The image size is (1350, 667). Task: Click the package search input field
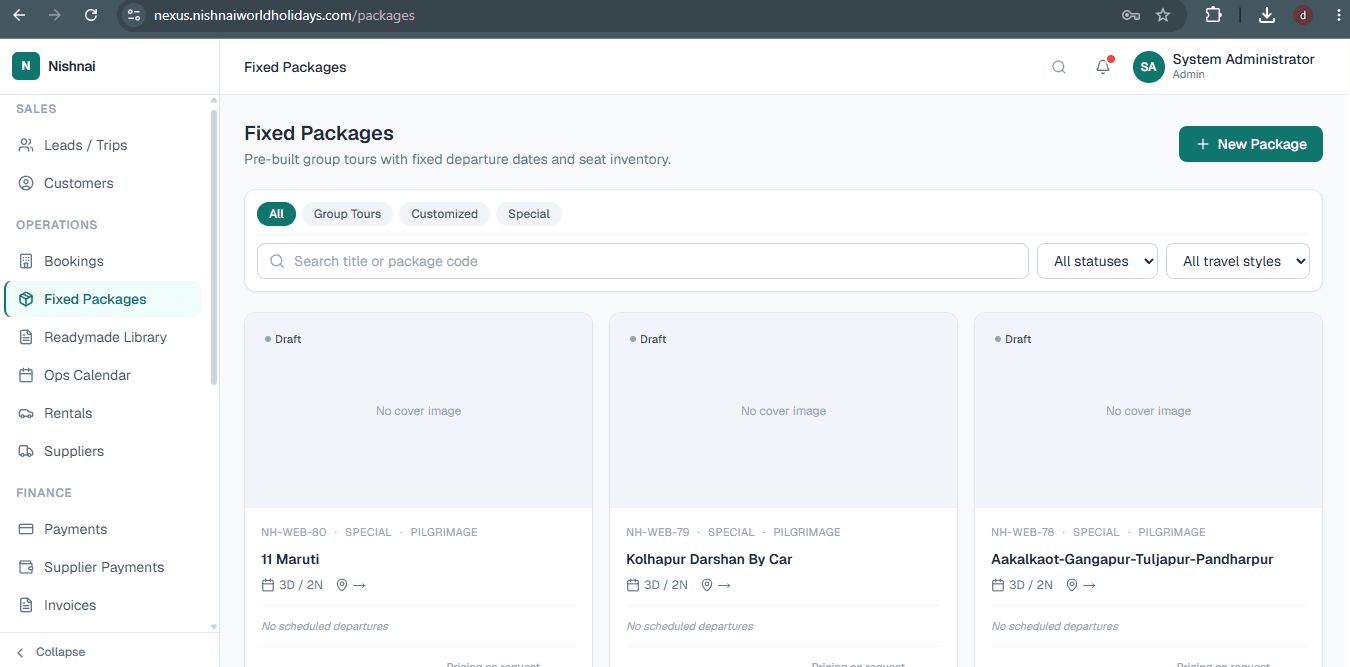[643, 261]
